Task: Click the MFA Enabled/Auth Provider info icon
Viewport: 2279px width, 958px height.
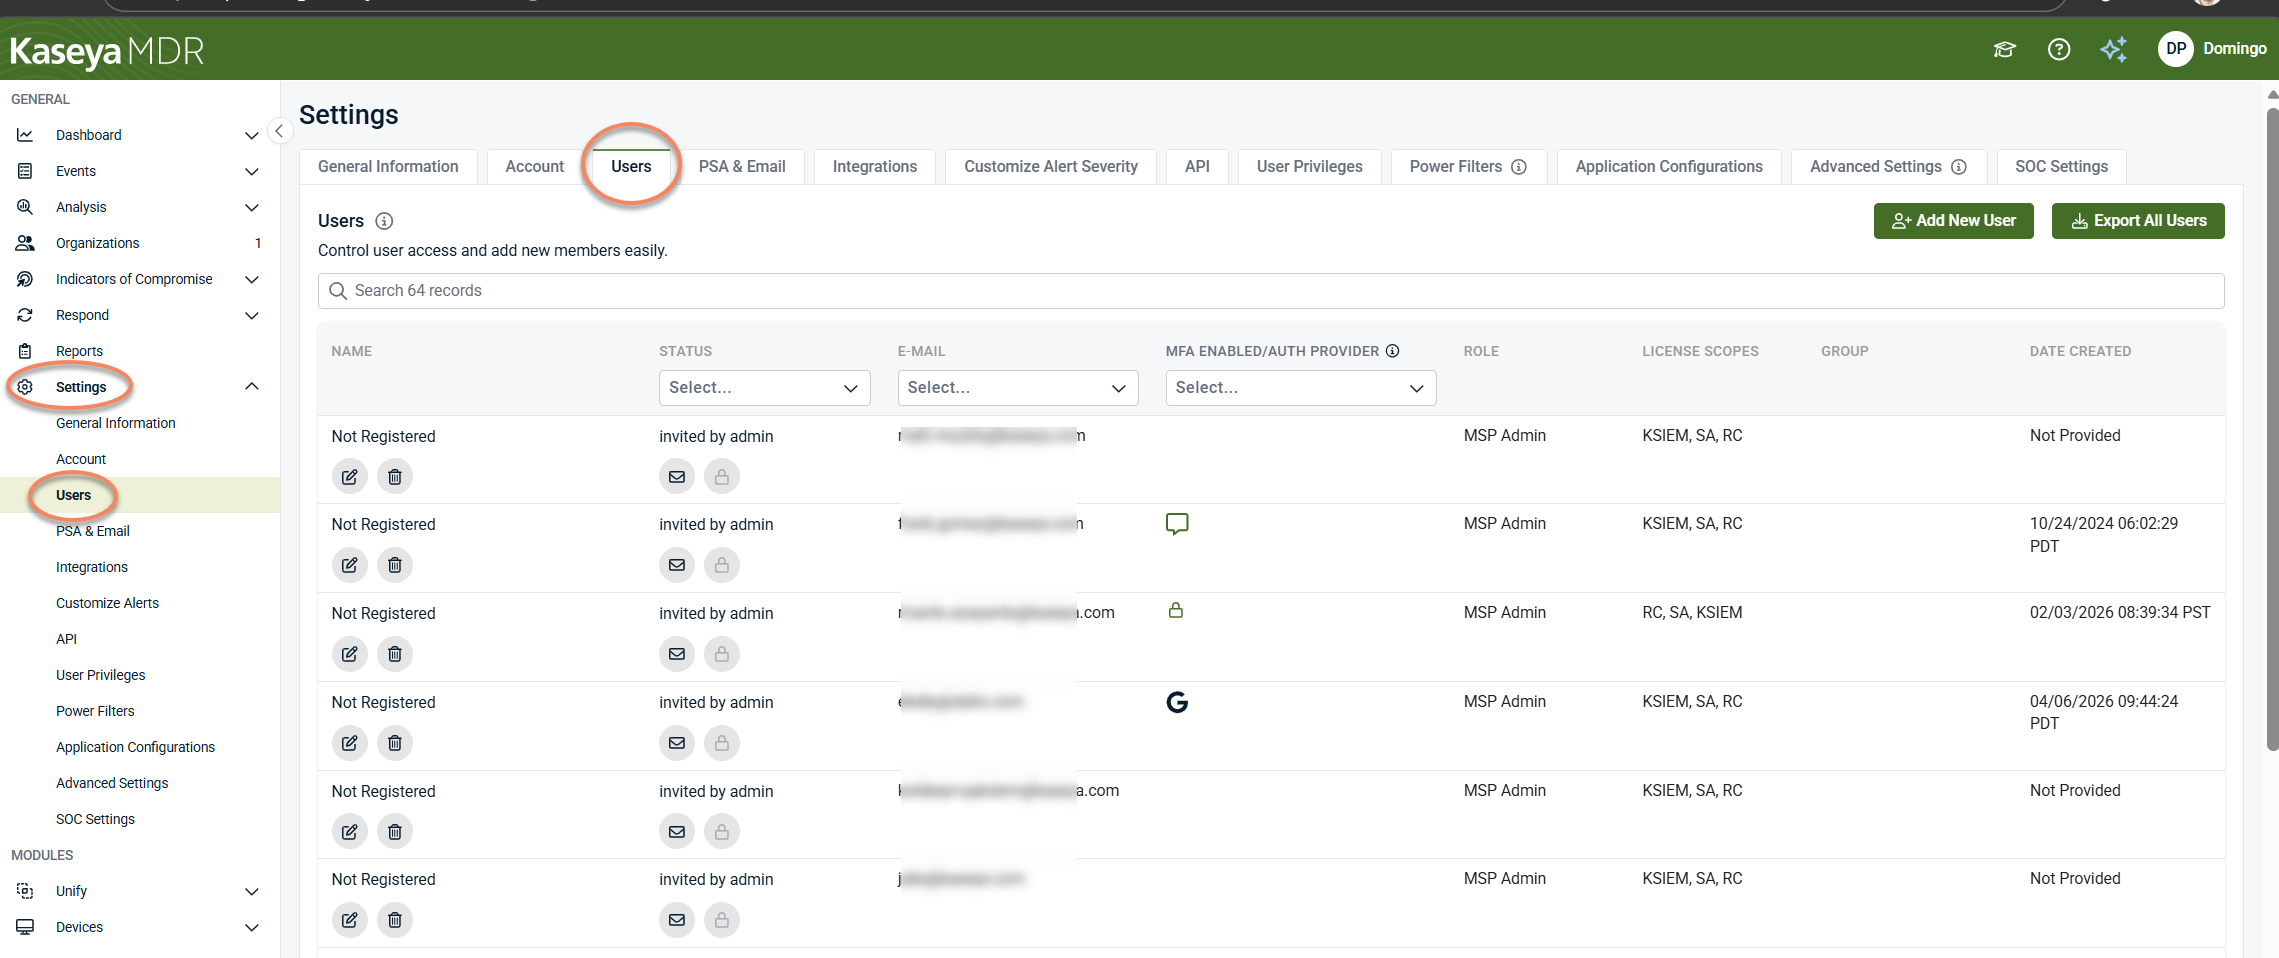Action: 1393,351
